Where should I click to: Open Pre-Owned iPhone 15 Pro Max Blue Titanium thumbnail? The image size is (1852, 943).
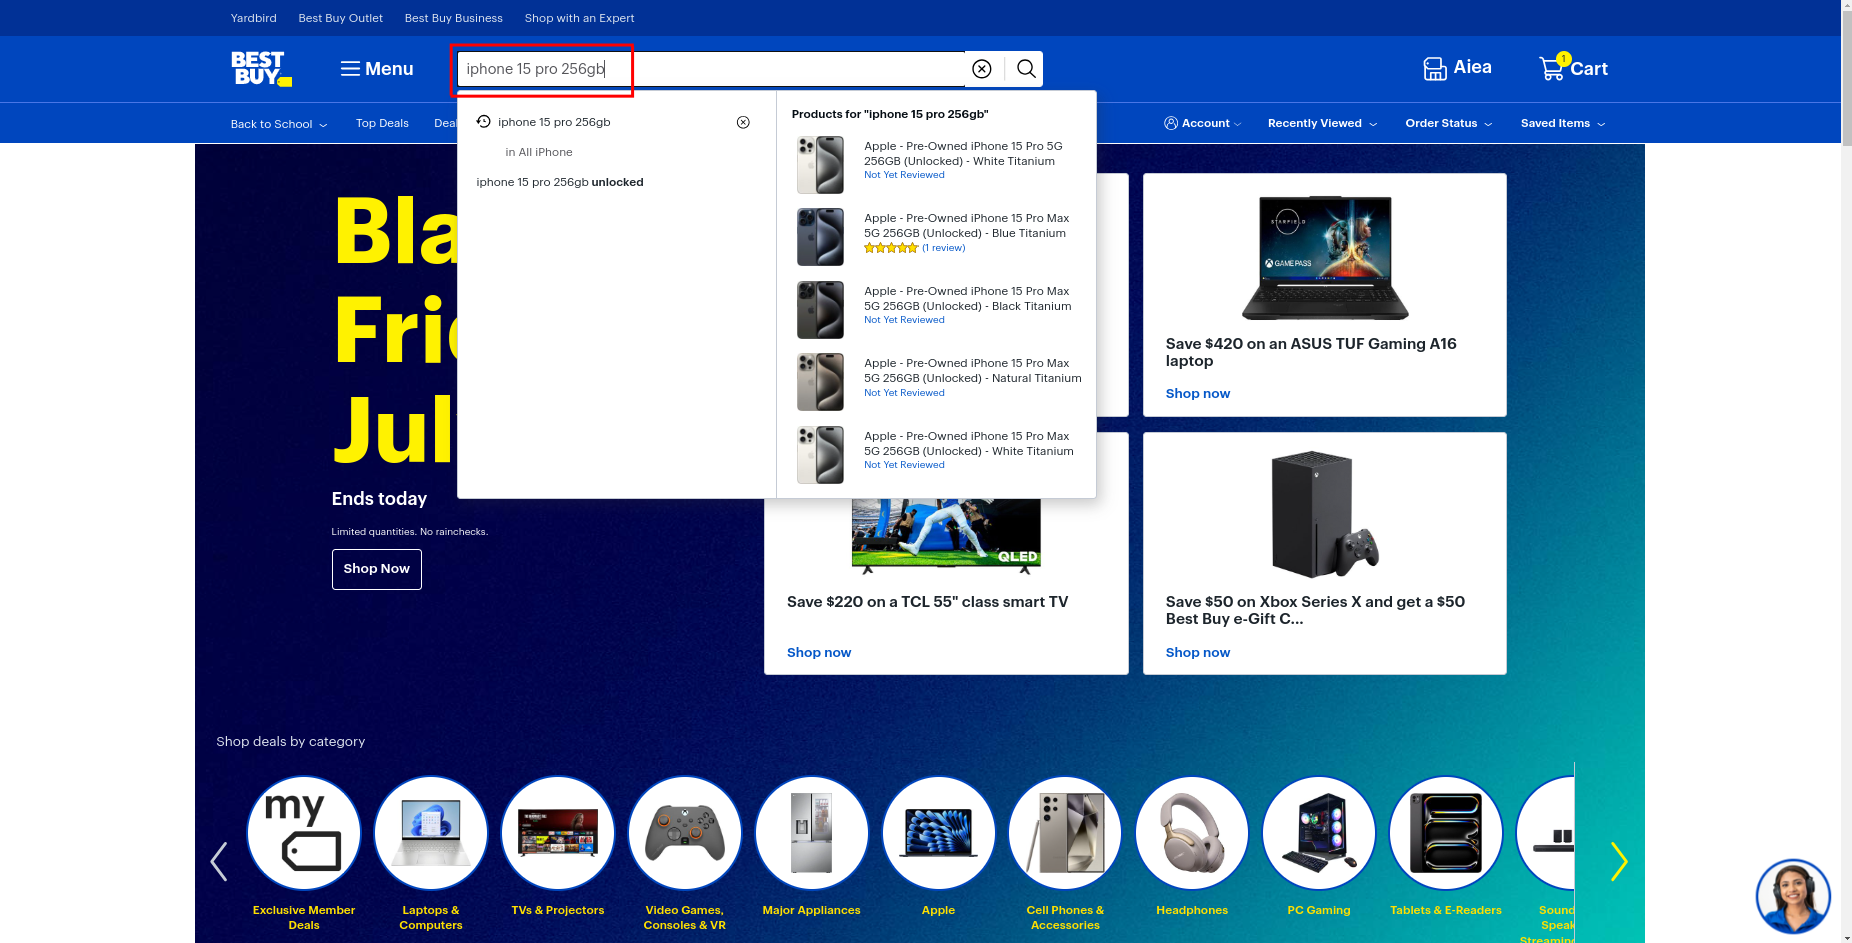pos(820,237)
